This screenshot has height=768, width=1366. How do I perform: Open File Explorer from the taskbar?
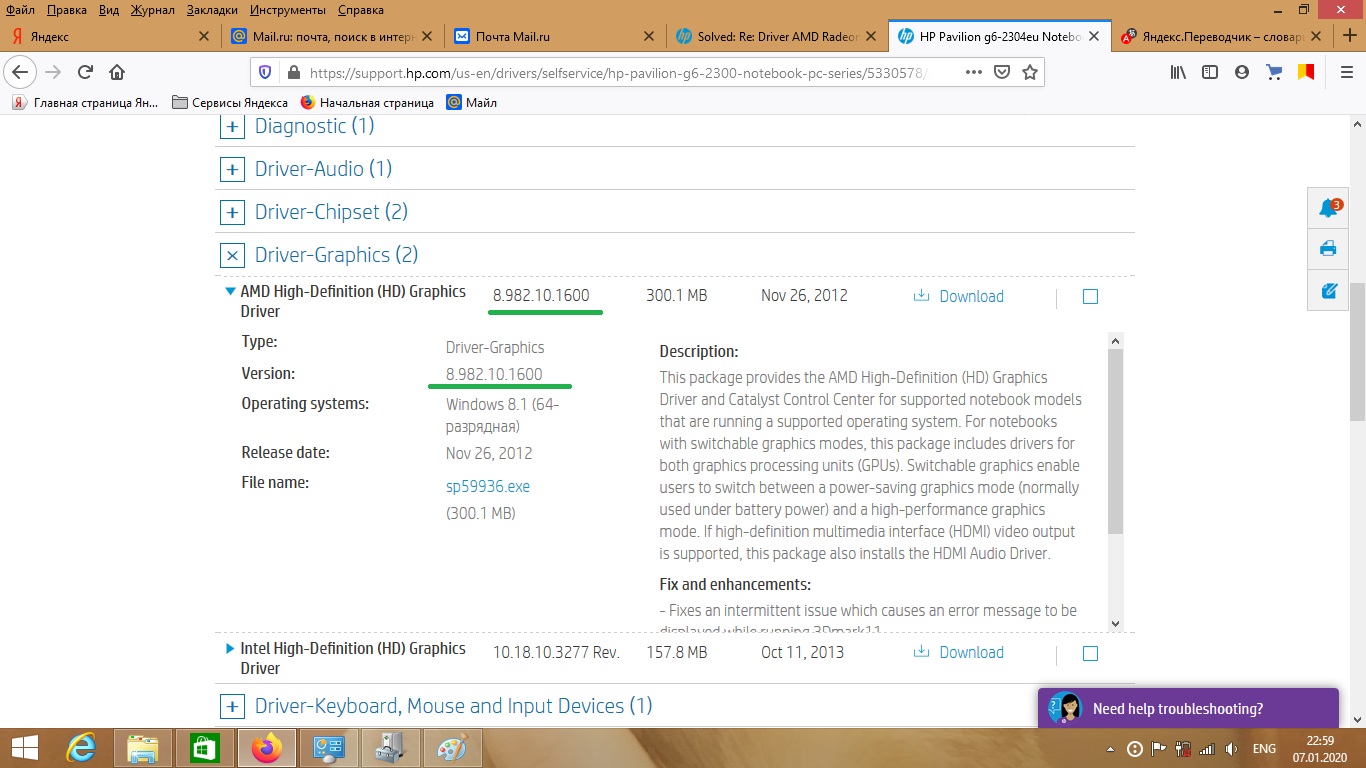coord(143,748)
